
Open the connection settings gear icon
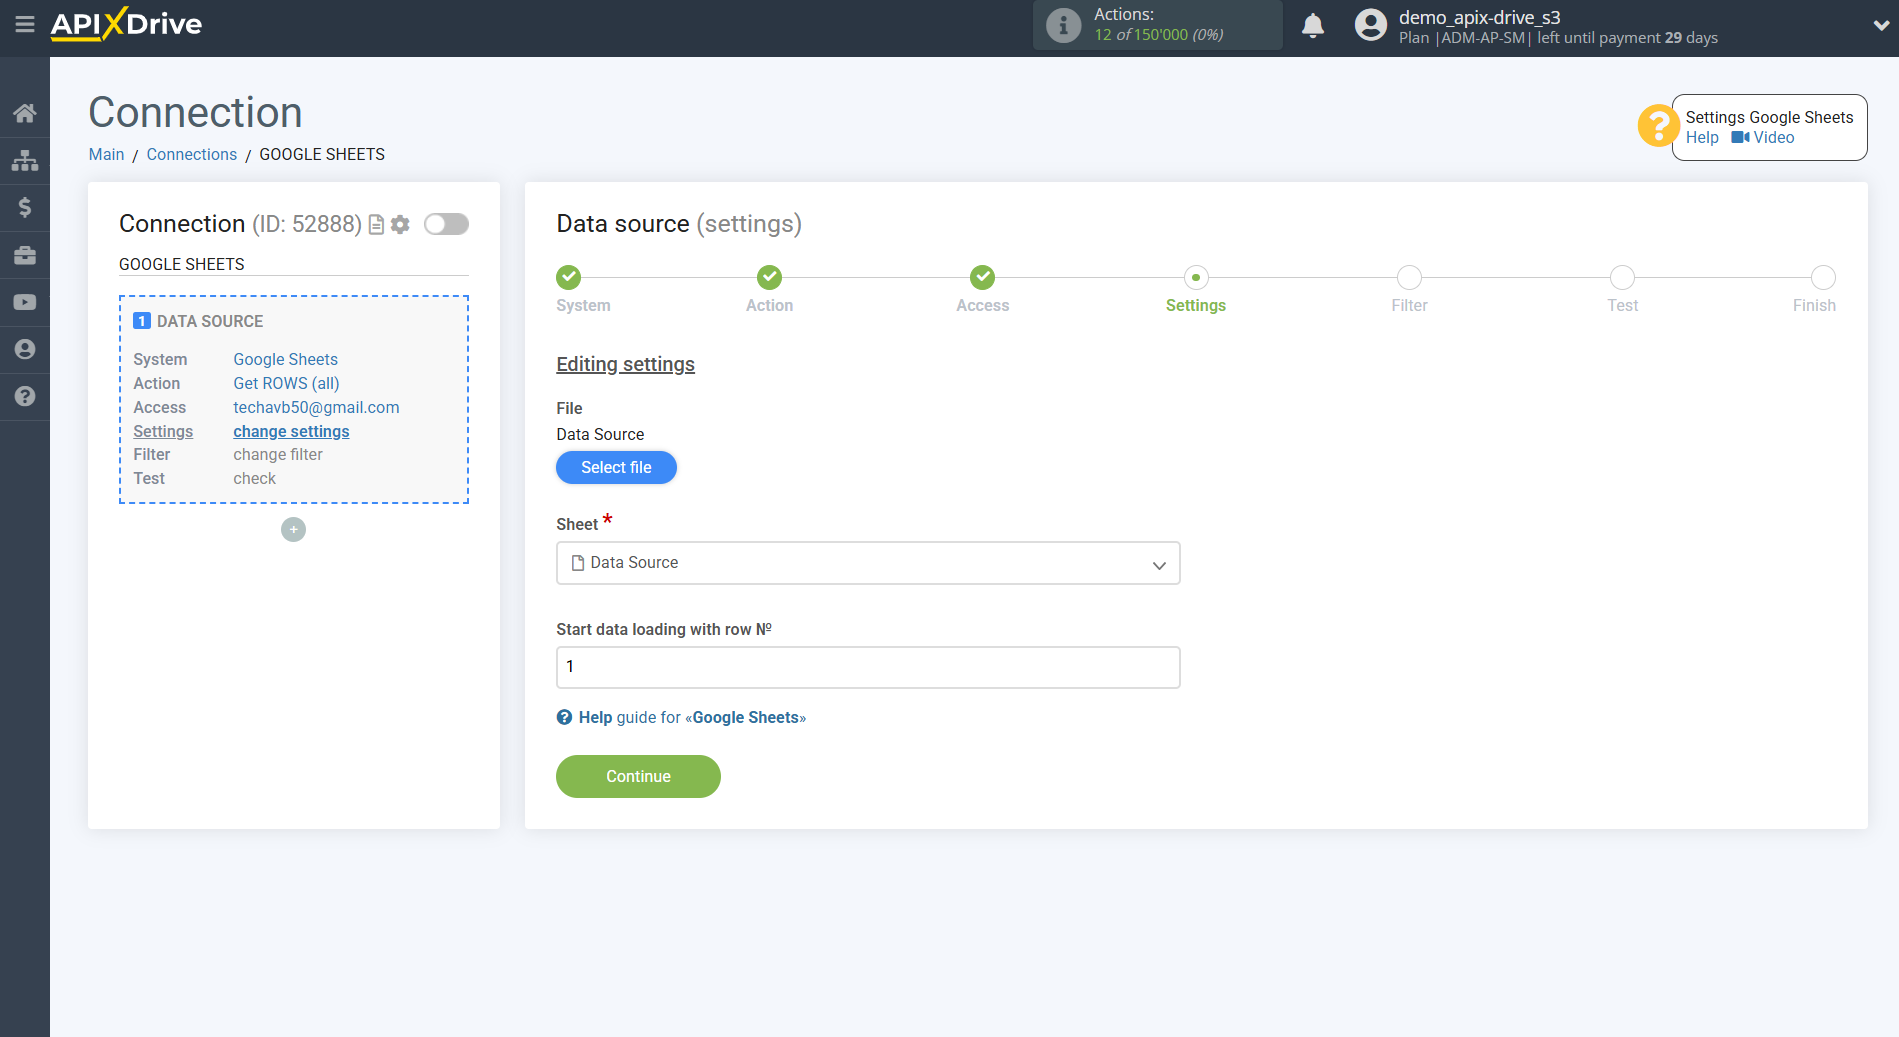coord(400,224)
